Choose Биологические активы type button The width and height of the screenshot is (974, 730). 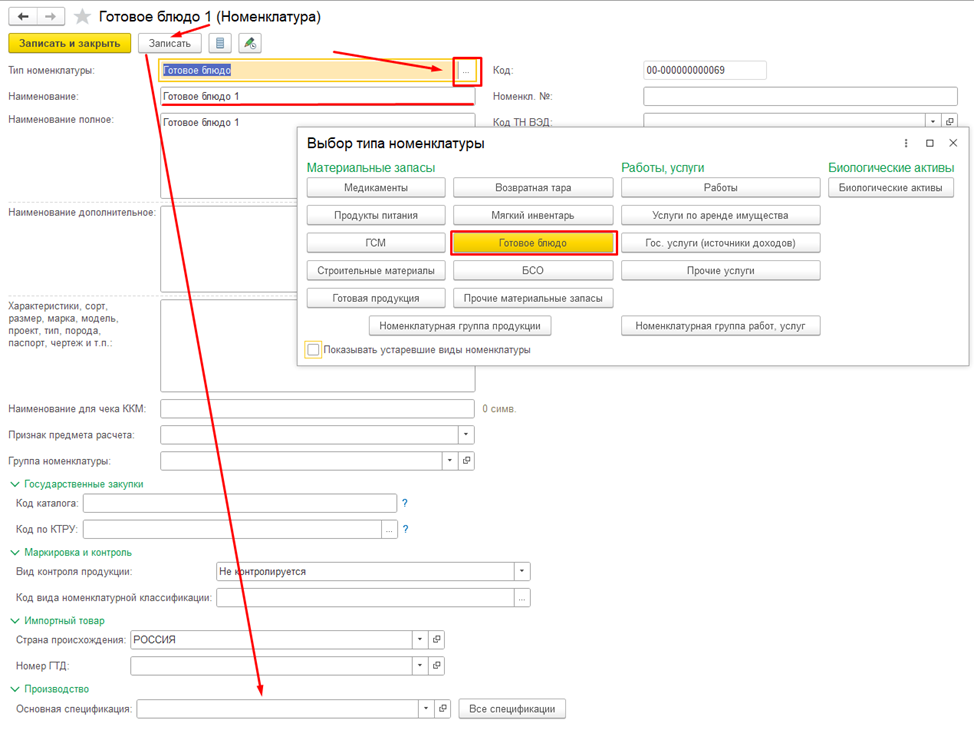(891, 188)
